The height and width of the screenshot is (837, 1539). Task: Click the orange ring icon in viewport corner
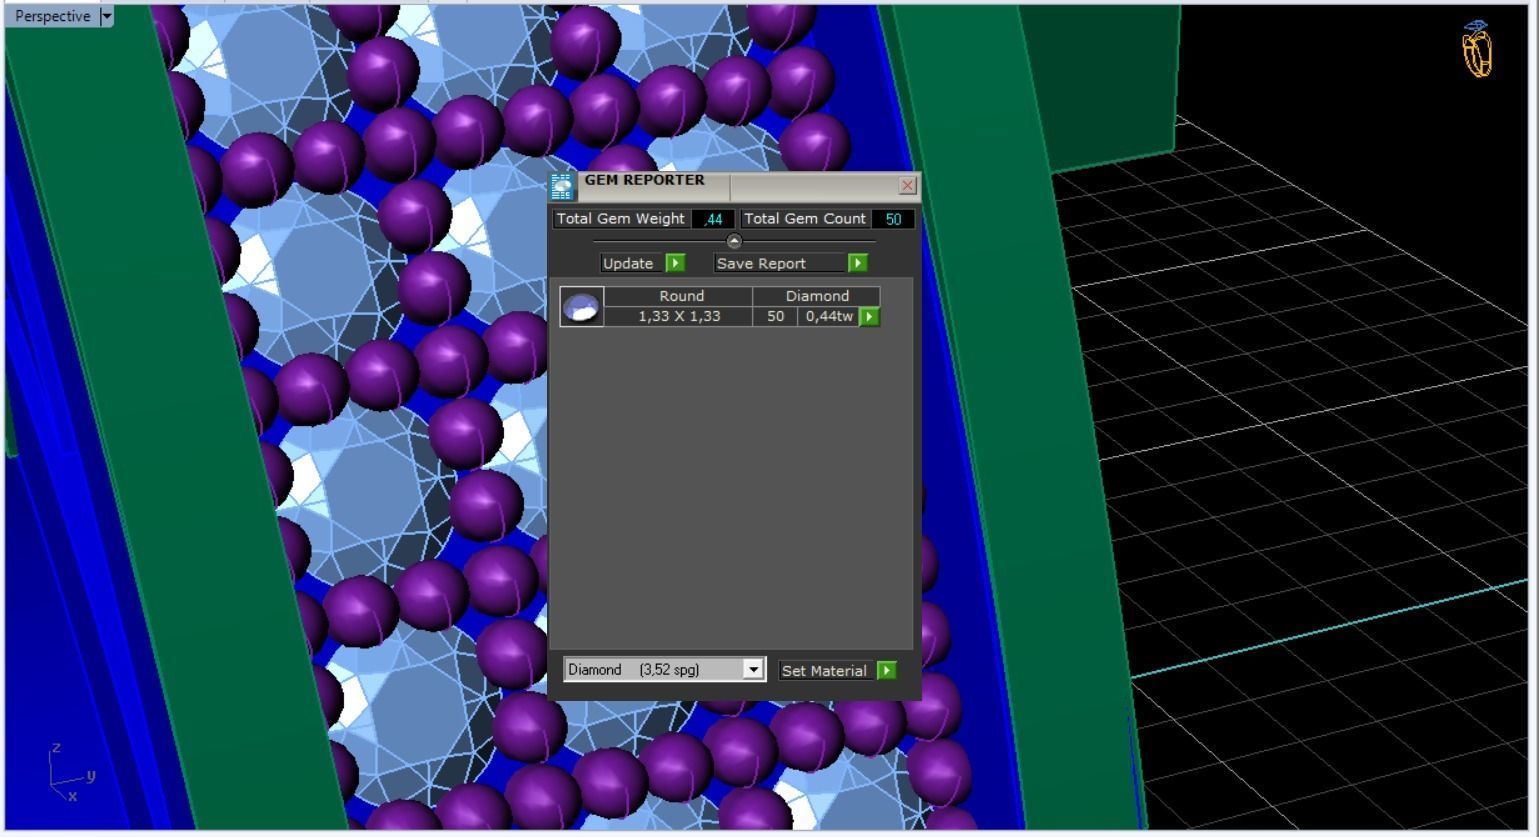[x=1477, y=49]
